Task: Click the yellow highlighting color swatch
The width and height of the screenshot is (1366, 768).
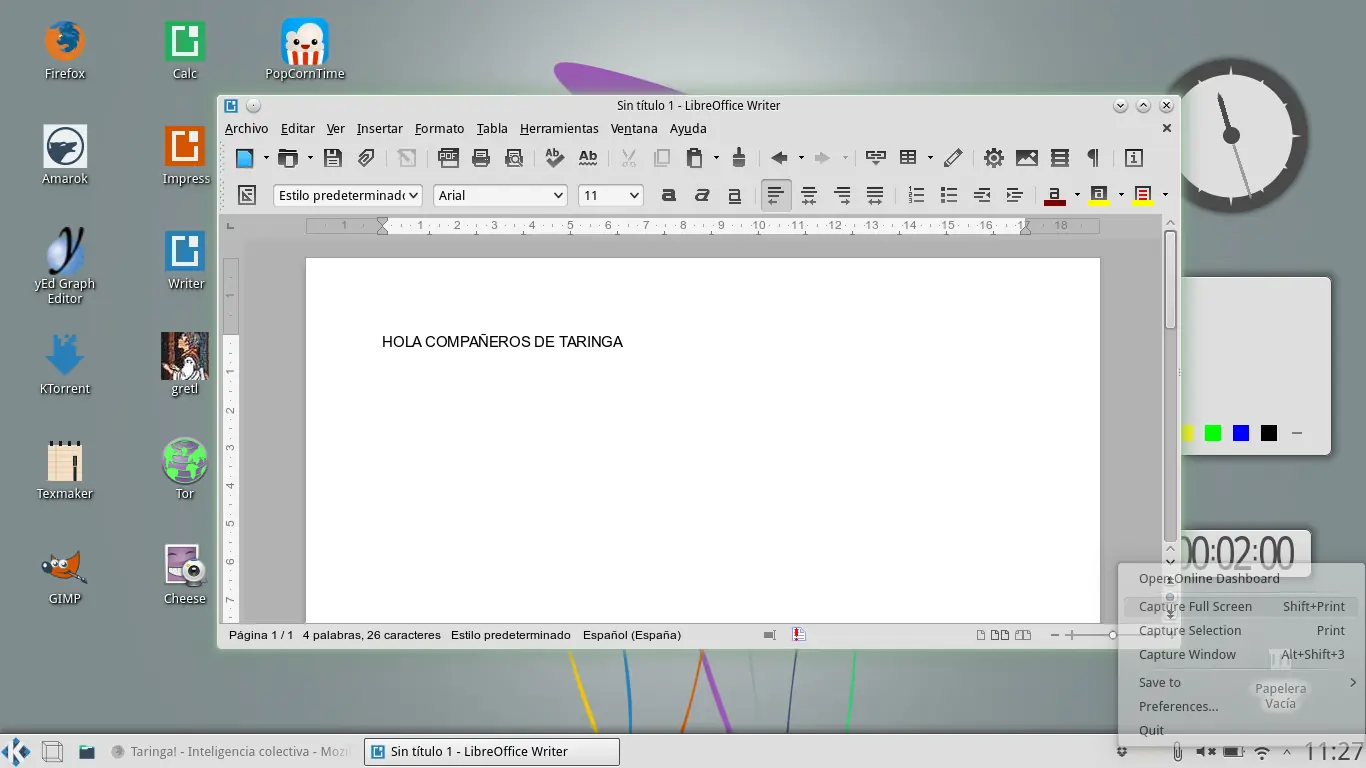Action: click(x=1098, y=195)
